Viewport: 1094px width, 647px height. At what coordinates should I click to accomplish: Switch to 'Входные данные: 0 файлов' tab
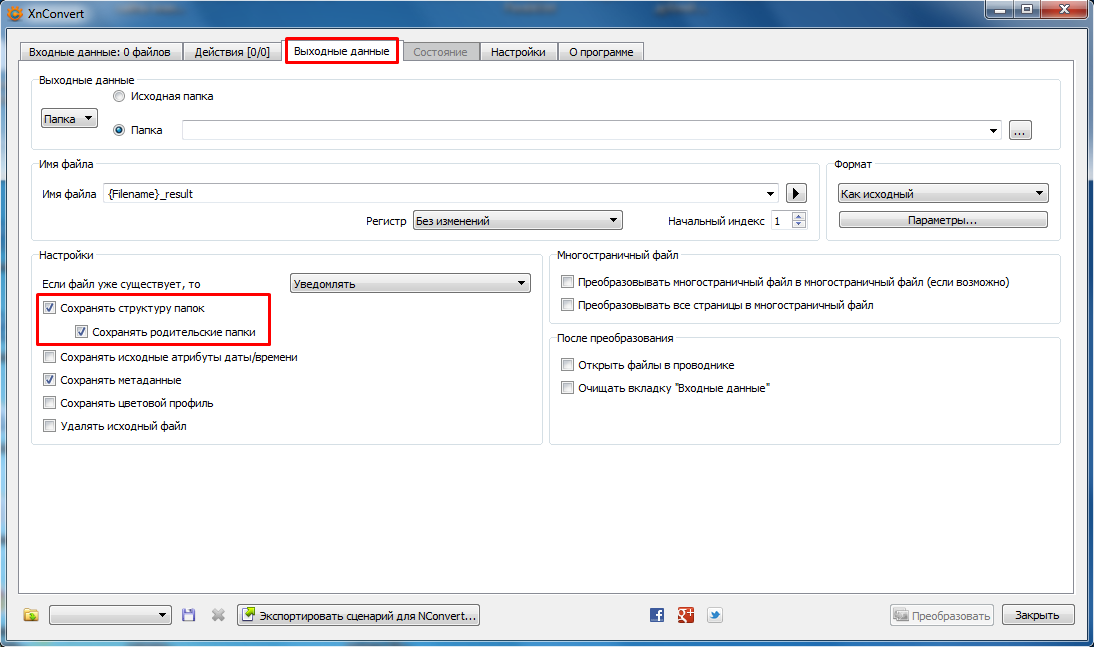coord(100,52)
